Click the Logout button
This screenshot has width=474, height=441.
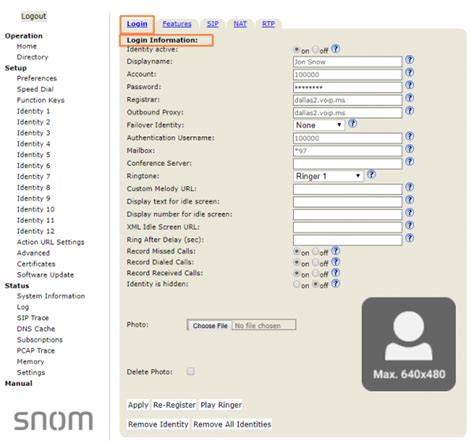point(34,16)
